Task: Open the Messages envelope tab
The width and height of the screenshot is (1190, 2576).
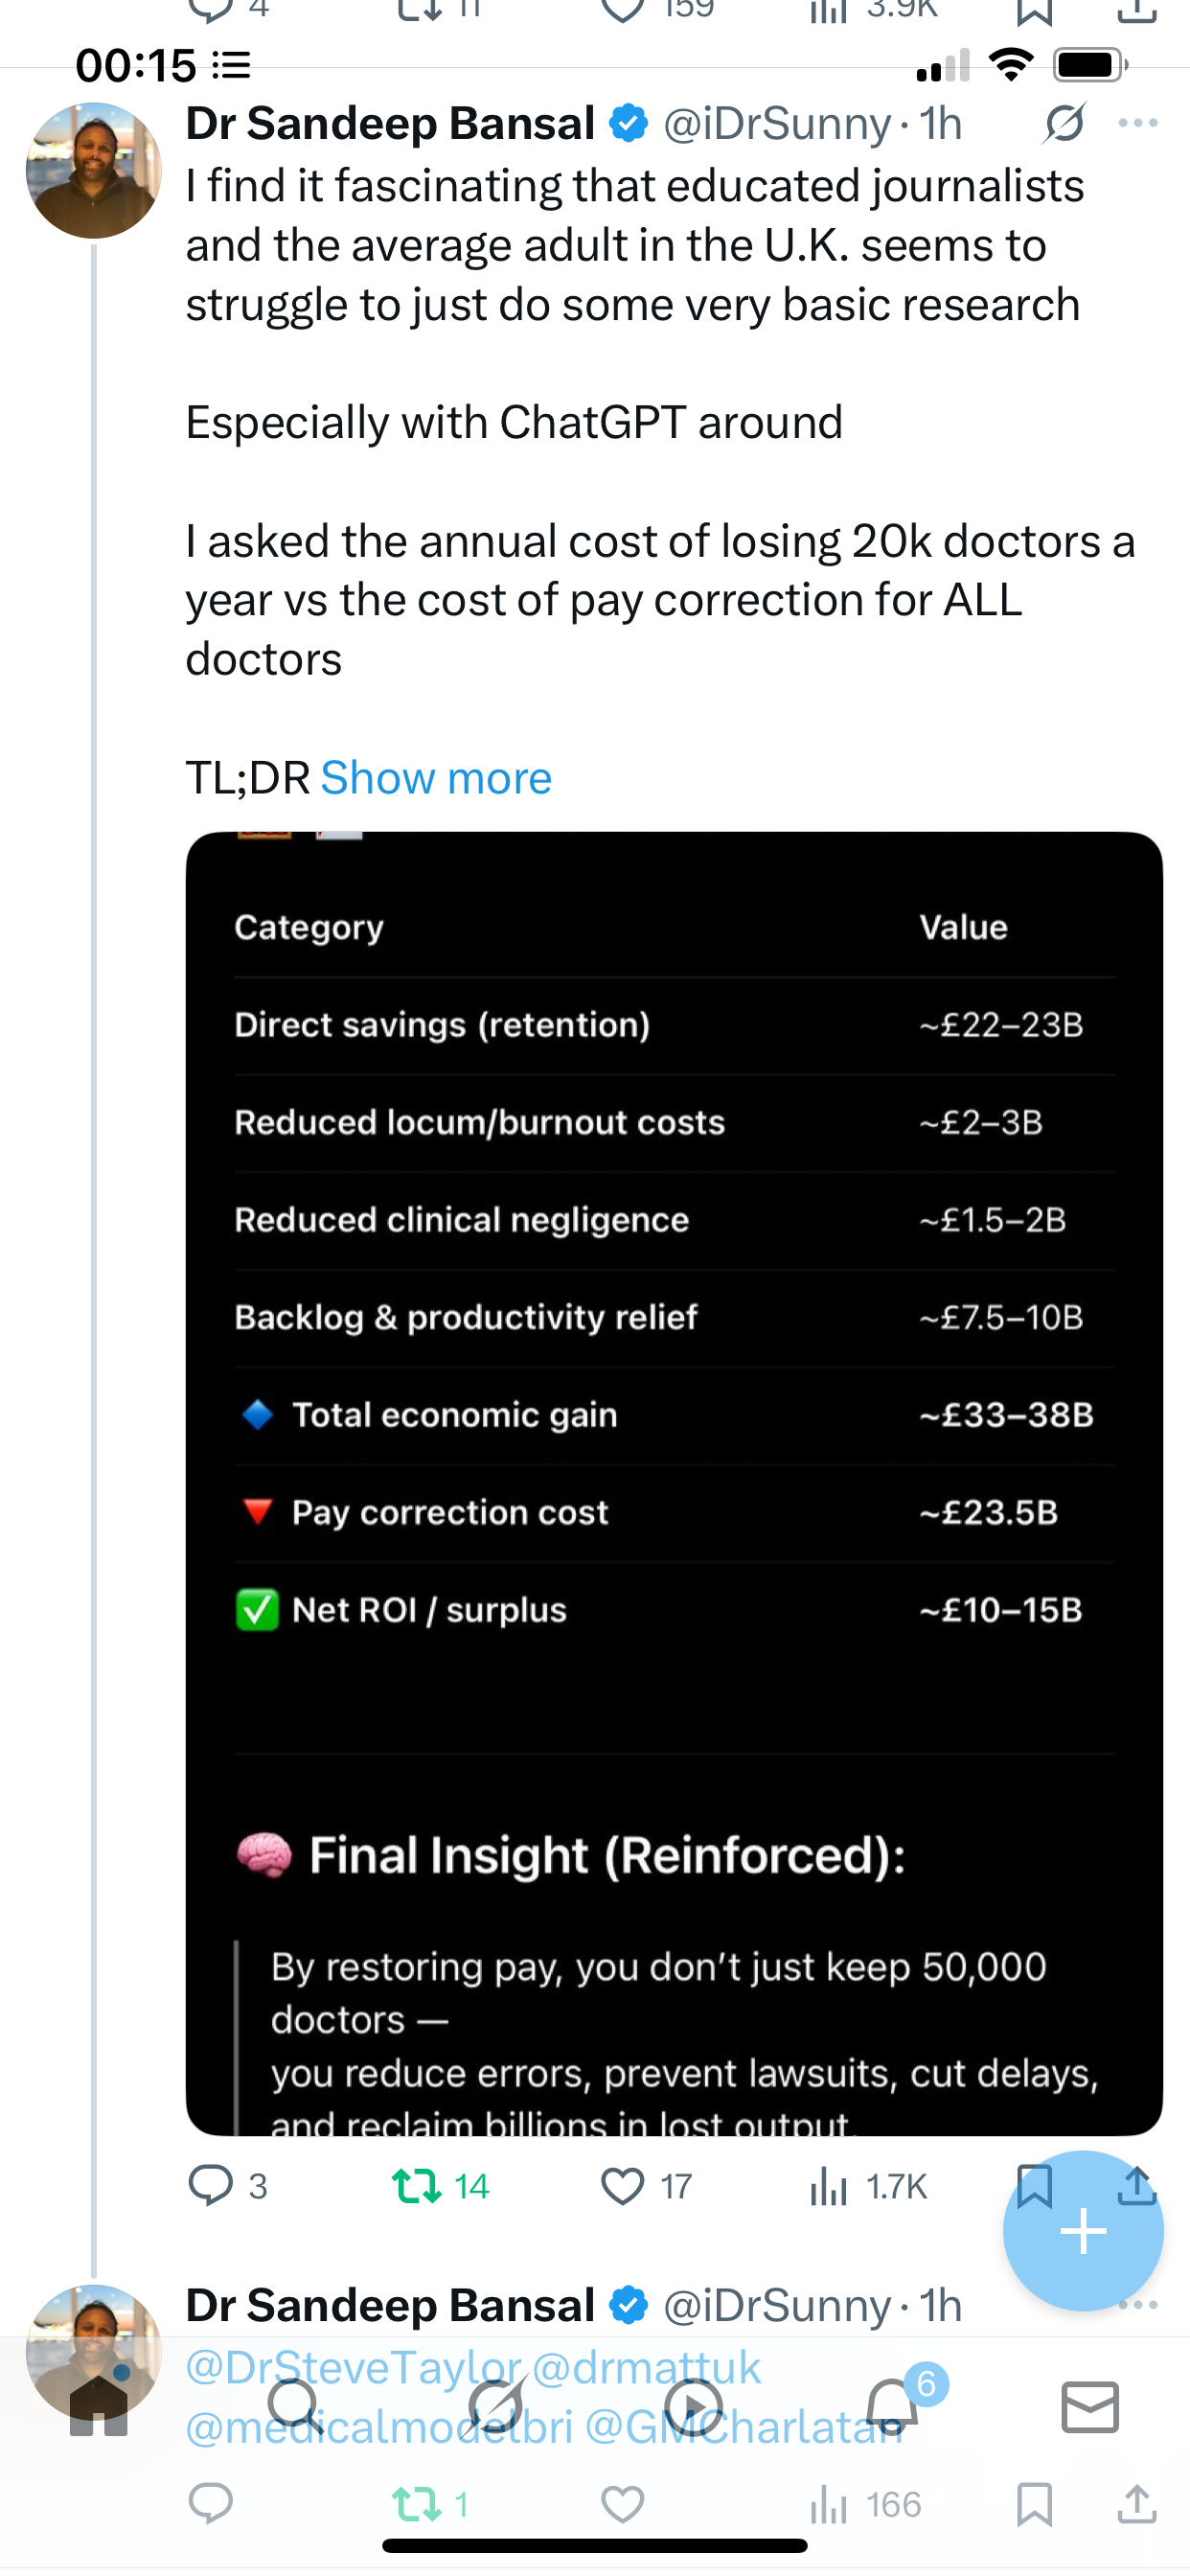Action: point(1090,2407)
